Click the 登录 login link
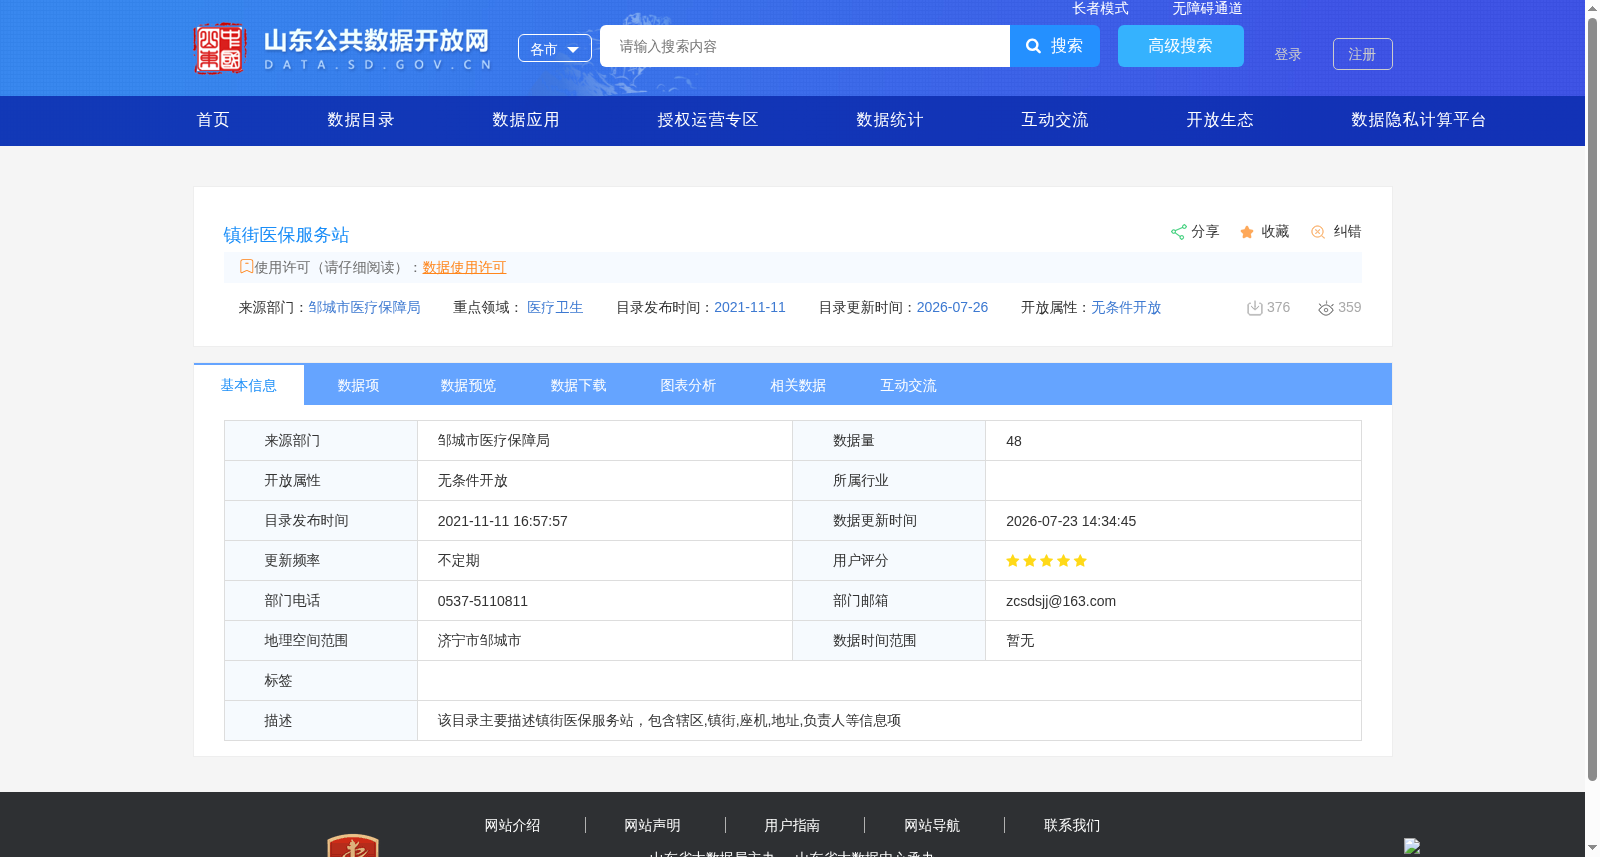 point(1288,54)
